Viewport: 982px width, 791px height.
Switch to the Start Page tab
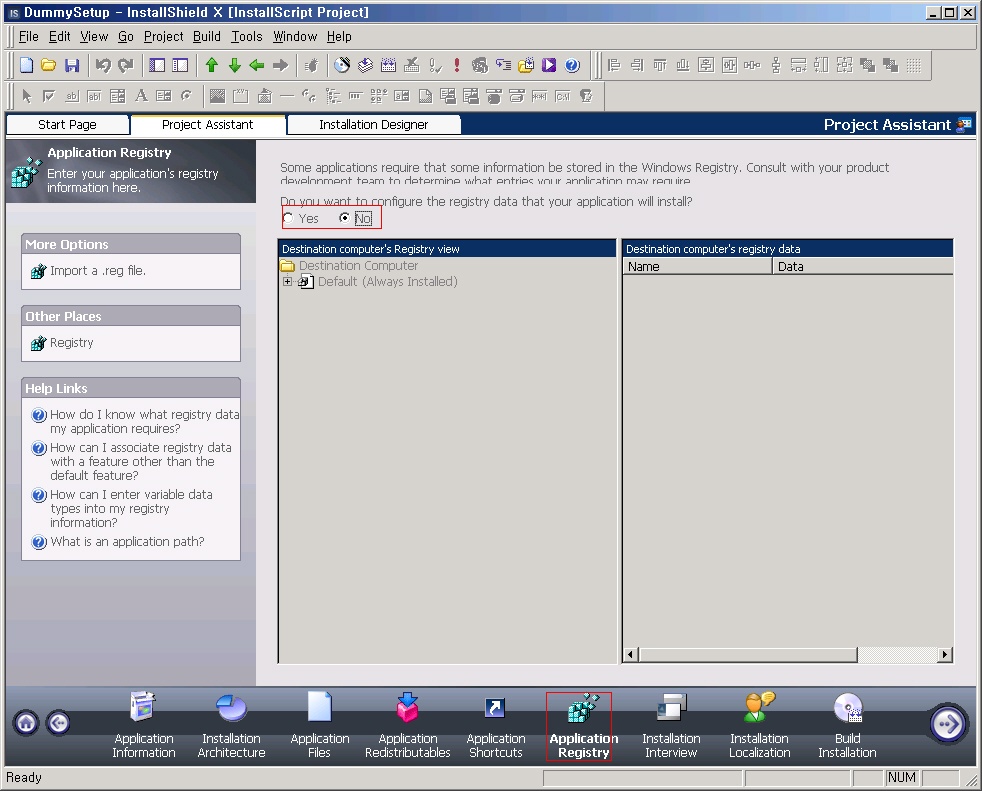click(68, 125)
